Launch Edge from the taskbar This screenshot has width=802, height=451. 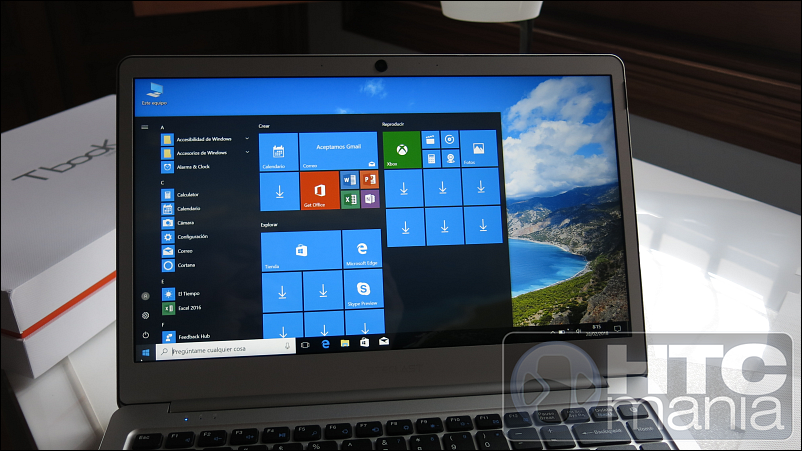(x=325, y=344)
